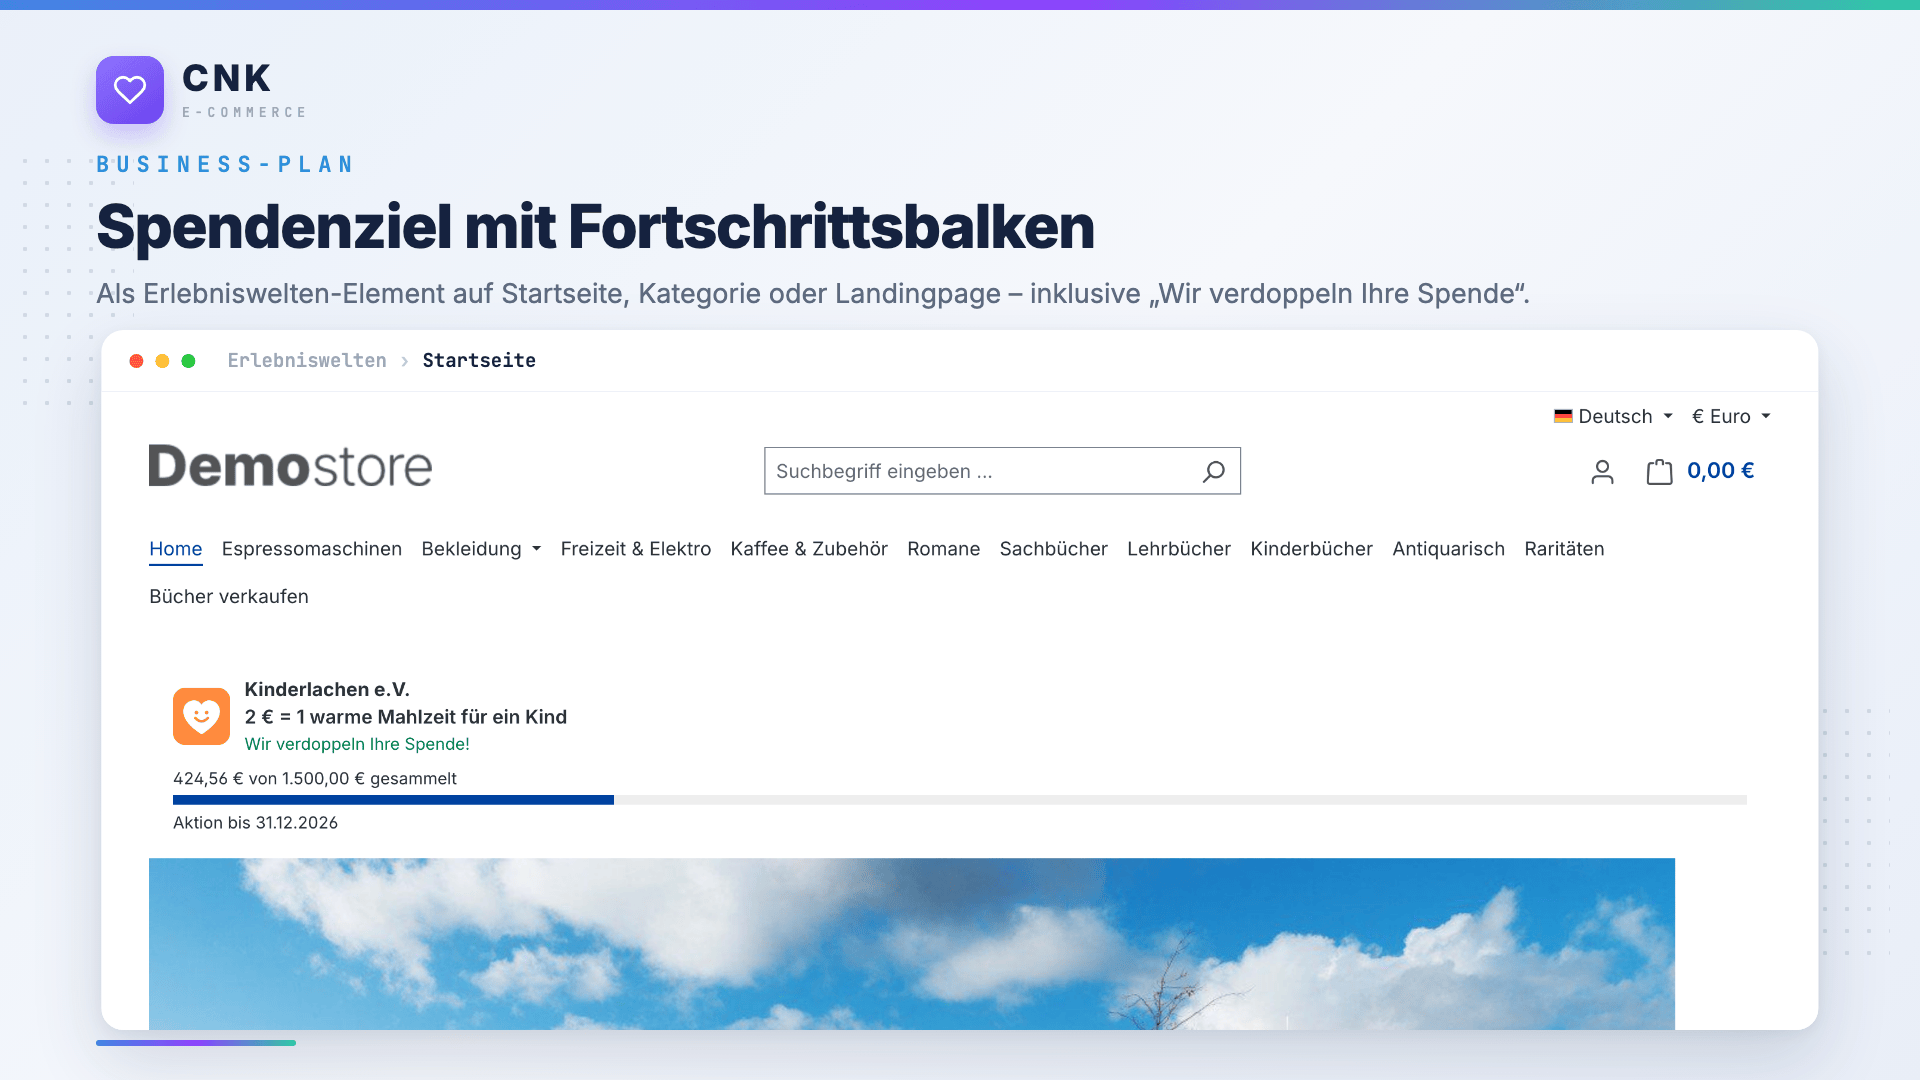Click the Kinderlachen e.V. title
1920x1080 pixels.
pyautogui.click(x=327, y=690)
